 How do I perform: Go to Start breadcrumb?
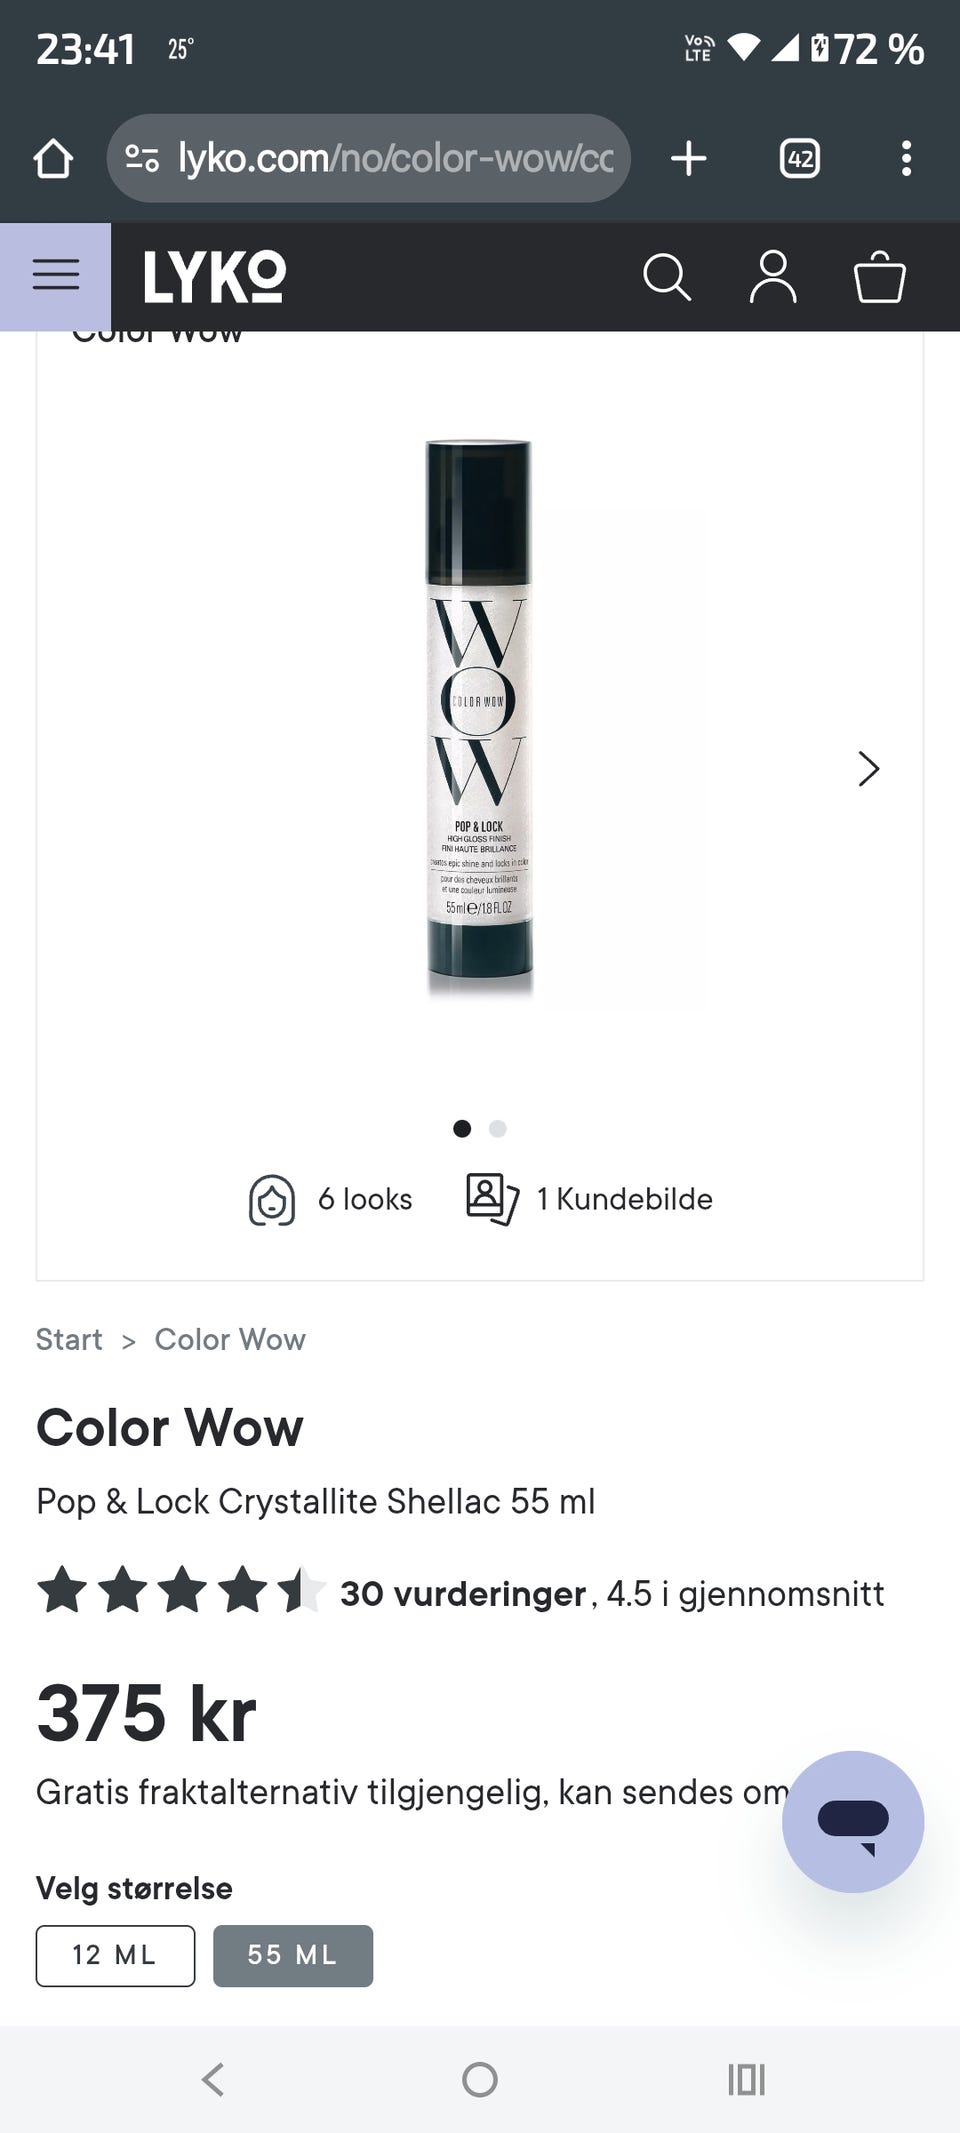69,1339
